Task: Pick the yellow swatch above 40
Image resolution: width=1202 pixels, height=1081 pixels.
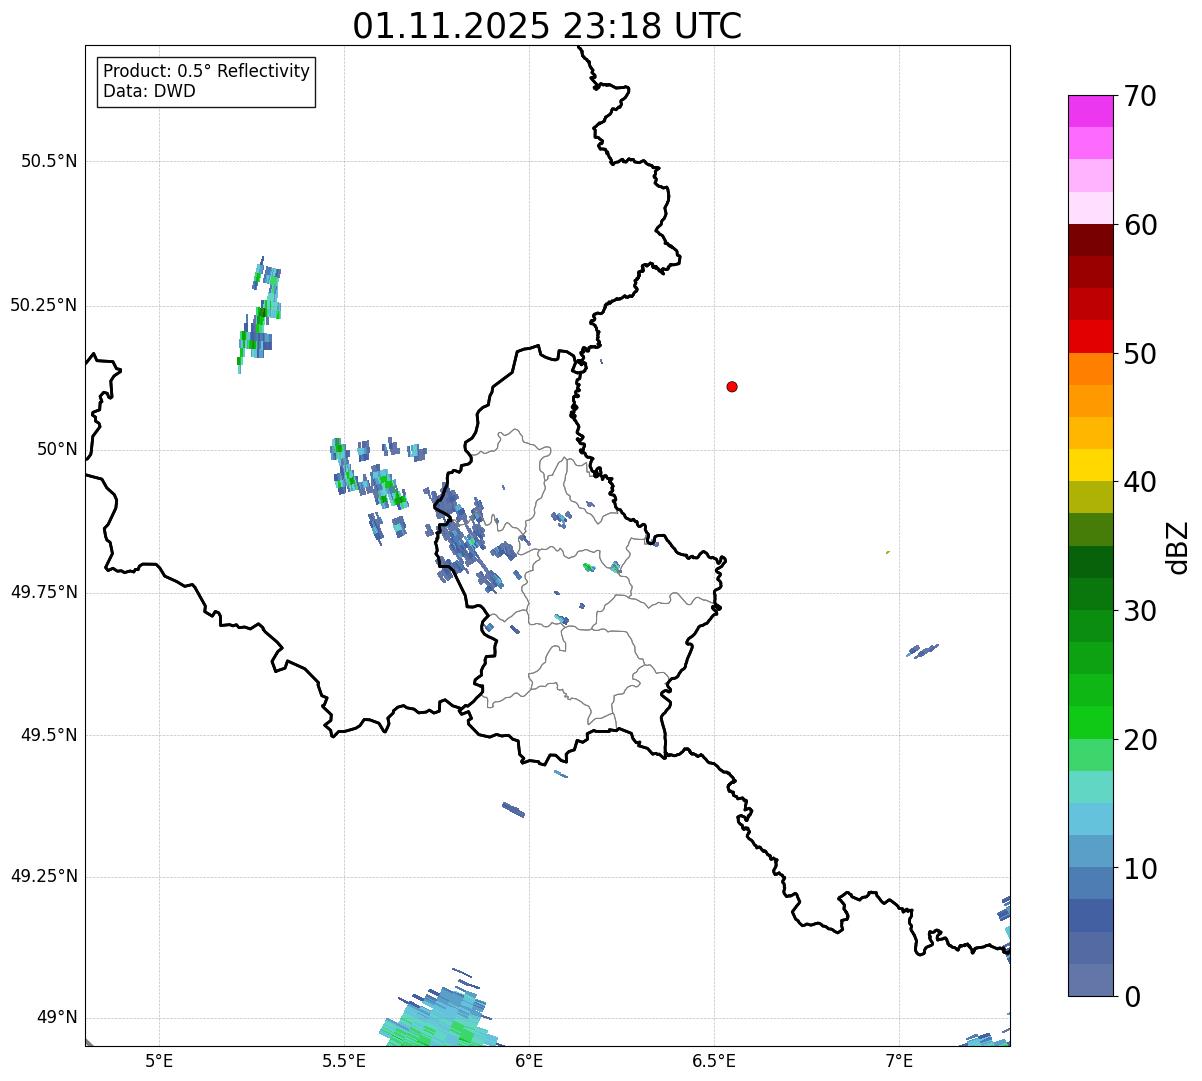Action: click(x=1090, y=465)
